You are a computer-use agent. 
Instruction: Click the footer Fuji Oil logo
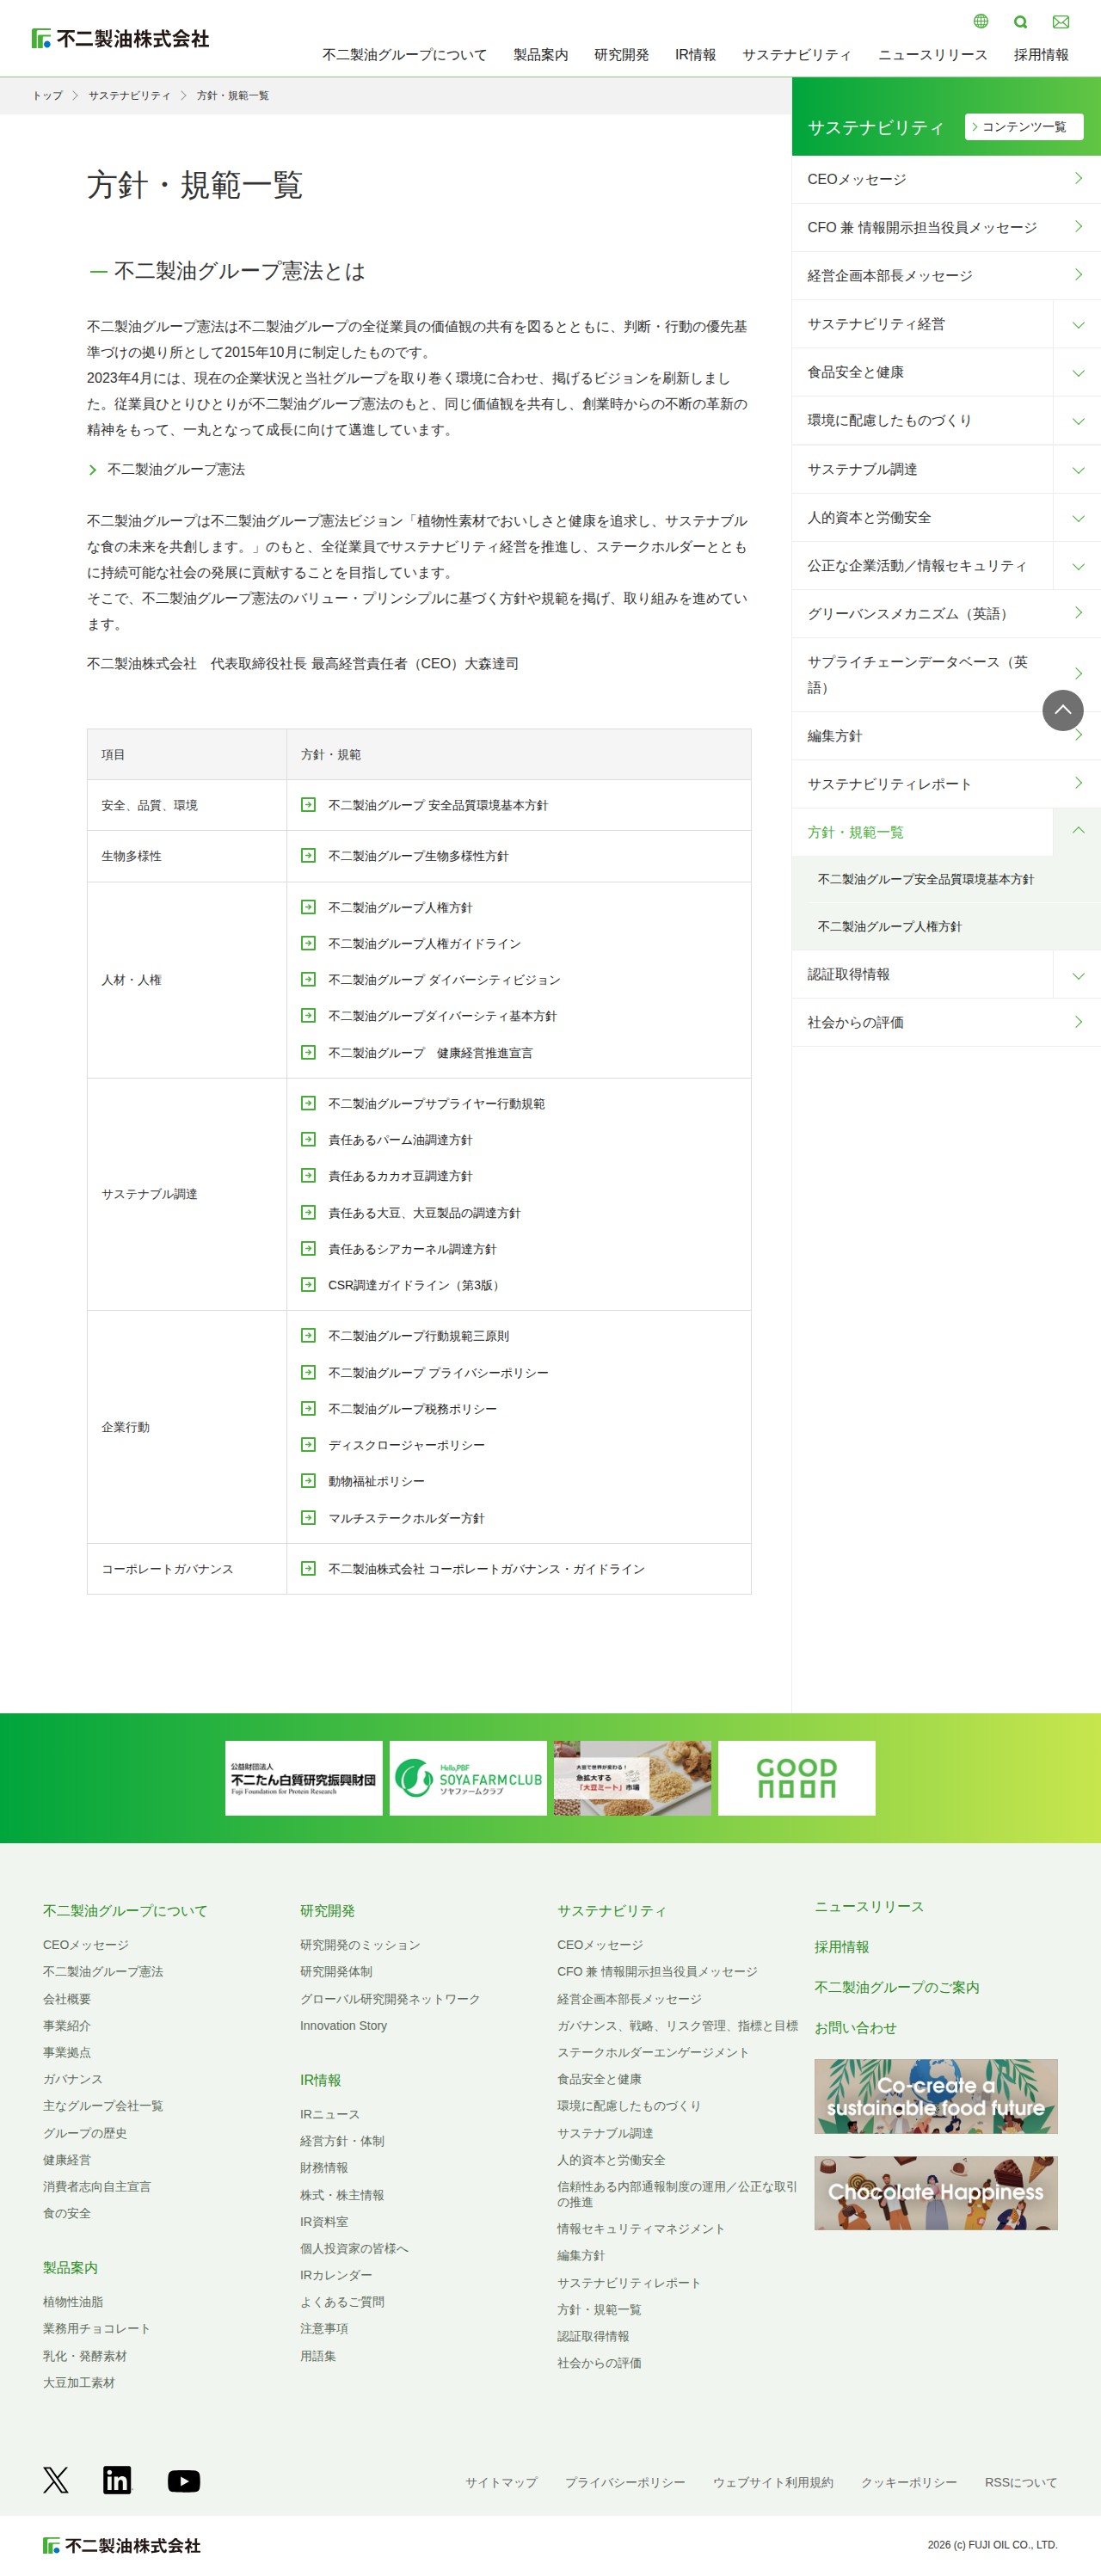coord(121,2545)
